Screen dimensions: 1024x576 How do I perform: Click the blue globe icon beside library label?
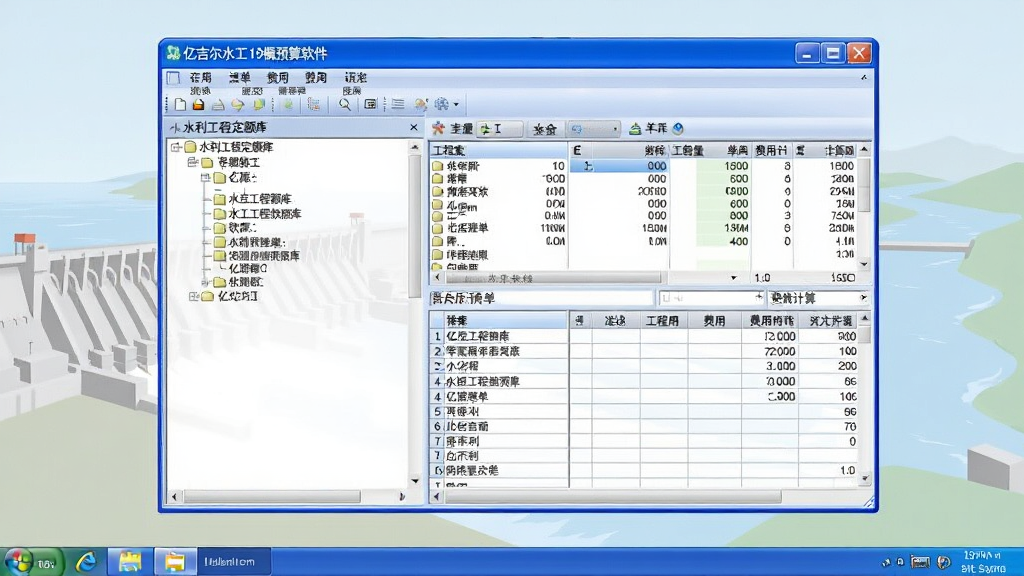click(x=678, y=129)
